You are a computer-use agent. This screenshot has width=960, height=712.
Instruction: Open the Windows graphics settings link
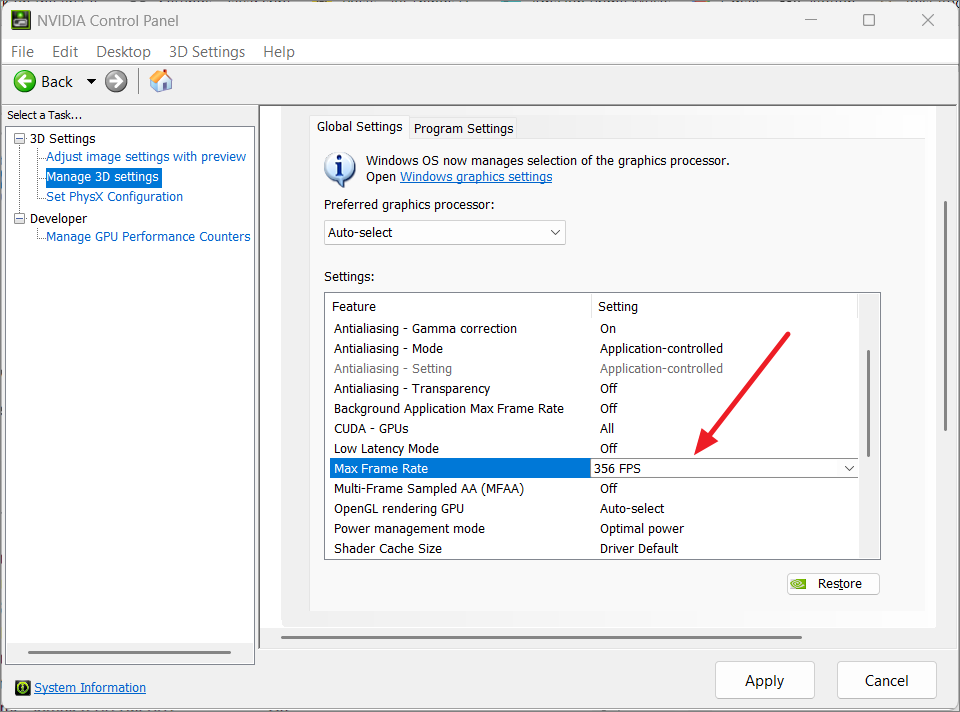click(x=476, y=177)
